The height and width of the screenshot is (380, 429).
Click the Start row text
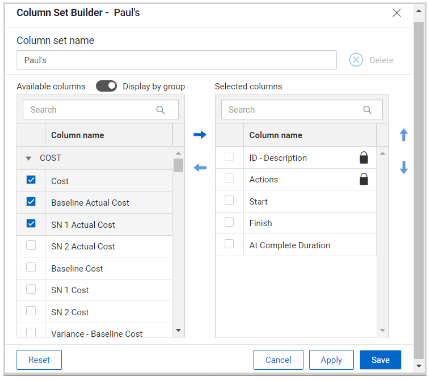pos(258,202)
